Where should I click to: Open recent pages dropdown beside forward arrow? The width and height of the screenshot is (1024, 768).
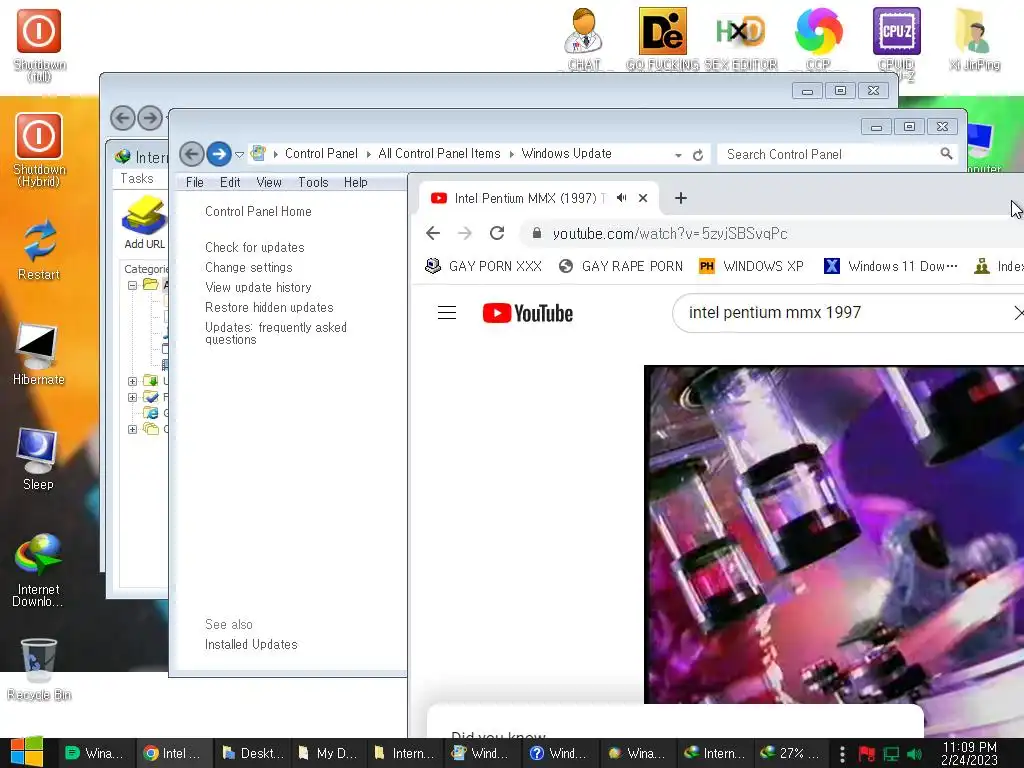point(240,155)
